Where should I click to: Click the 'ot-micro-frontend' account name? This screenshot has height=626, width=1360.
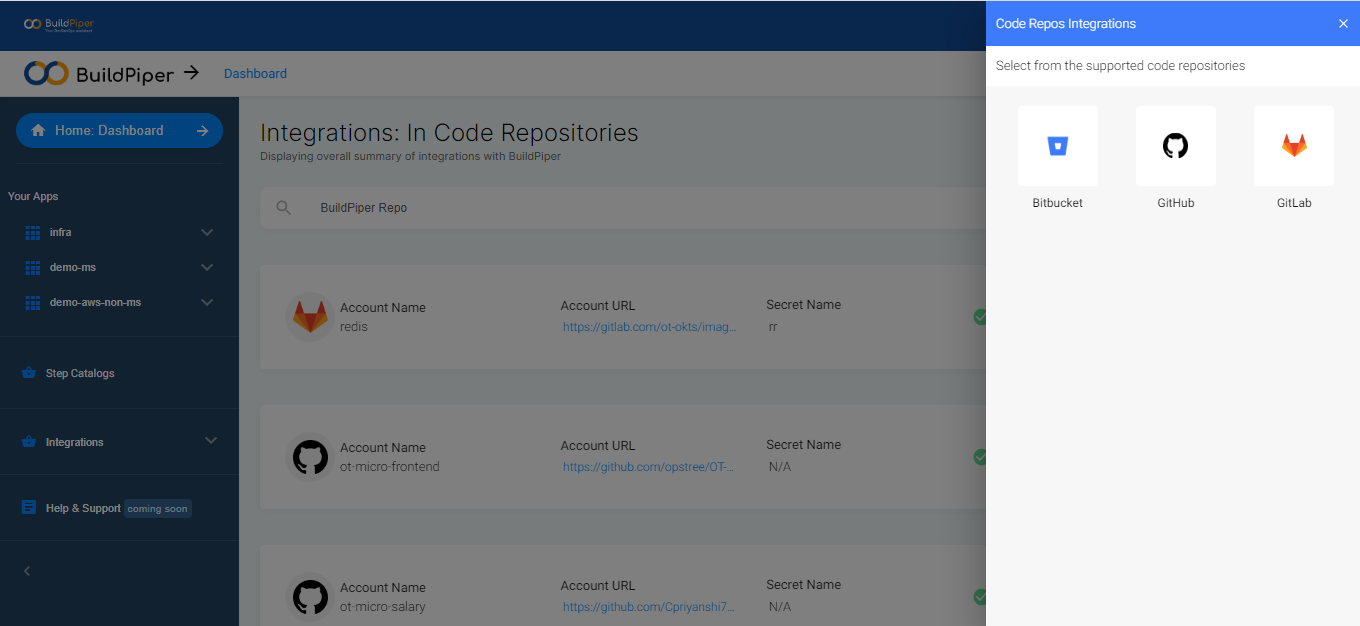[x=390, y=467]
